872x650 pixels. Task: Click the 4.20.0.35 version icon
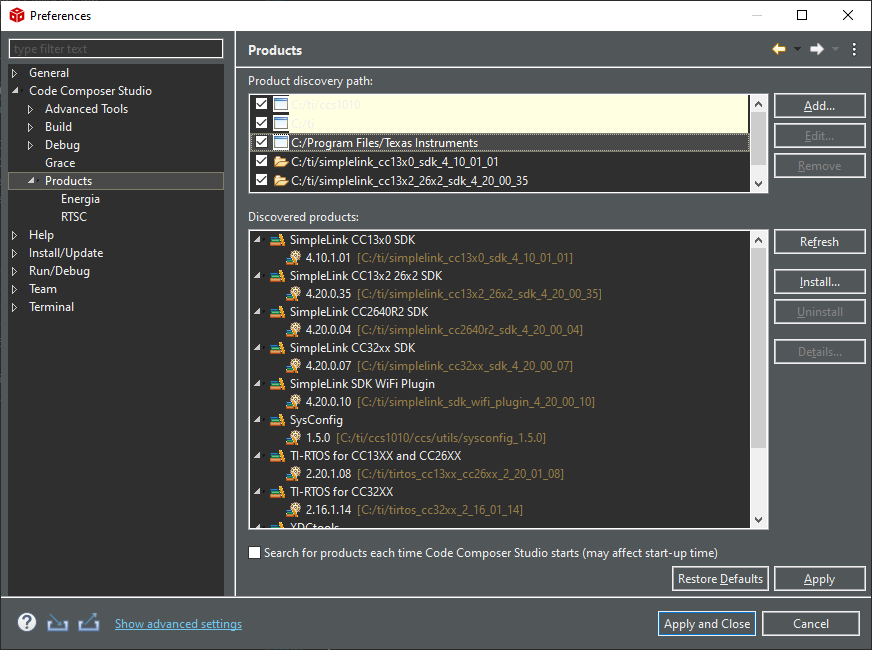click(293, 294)
